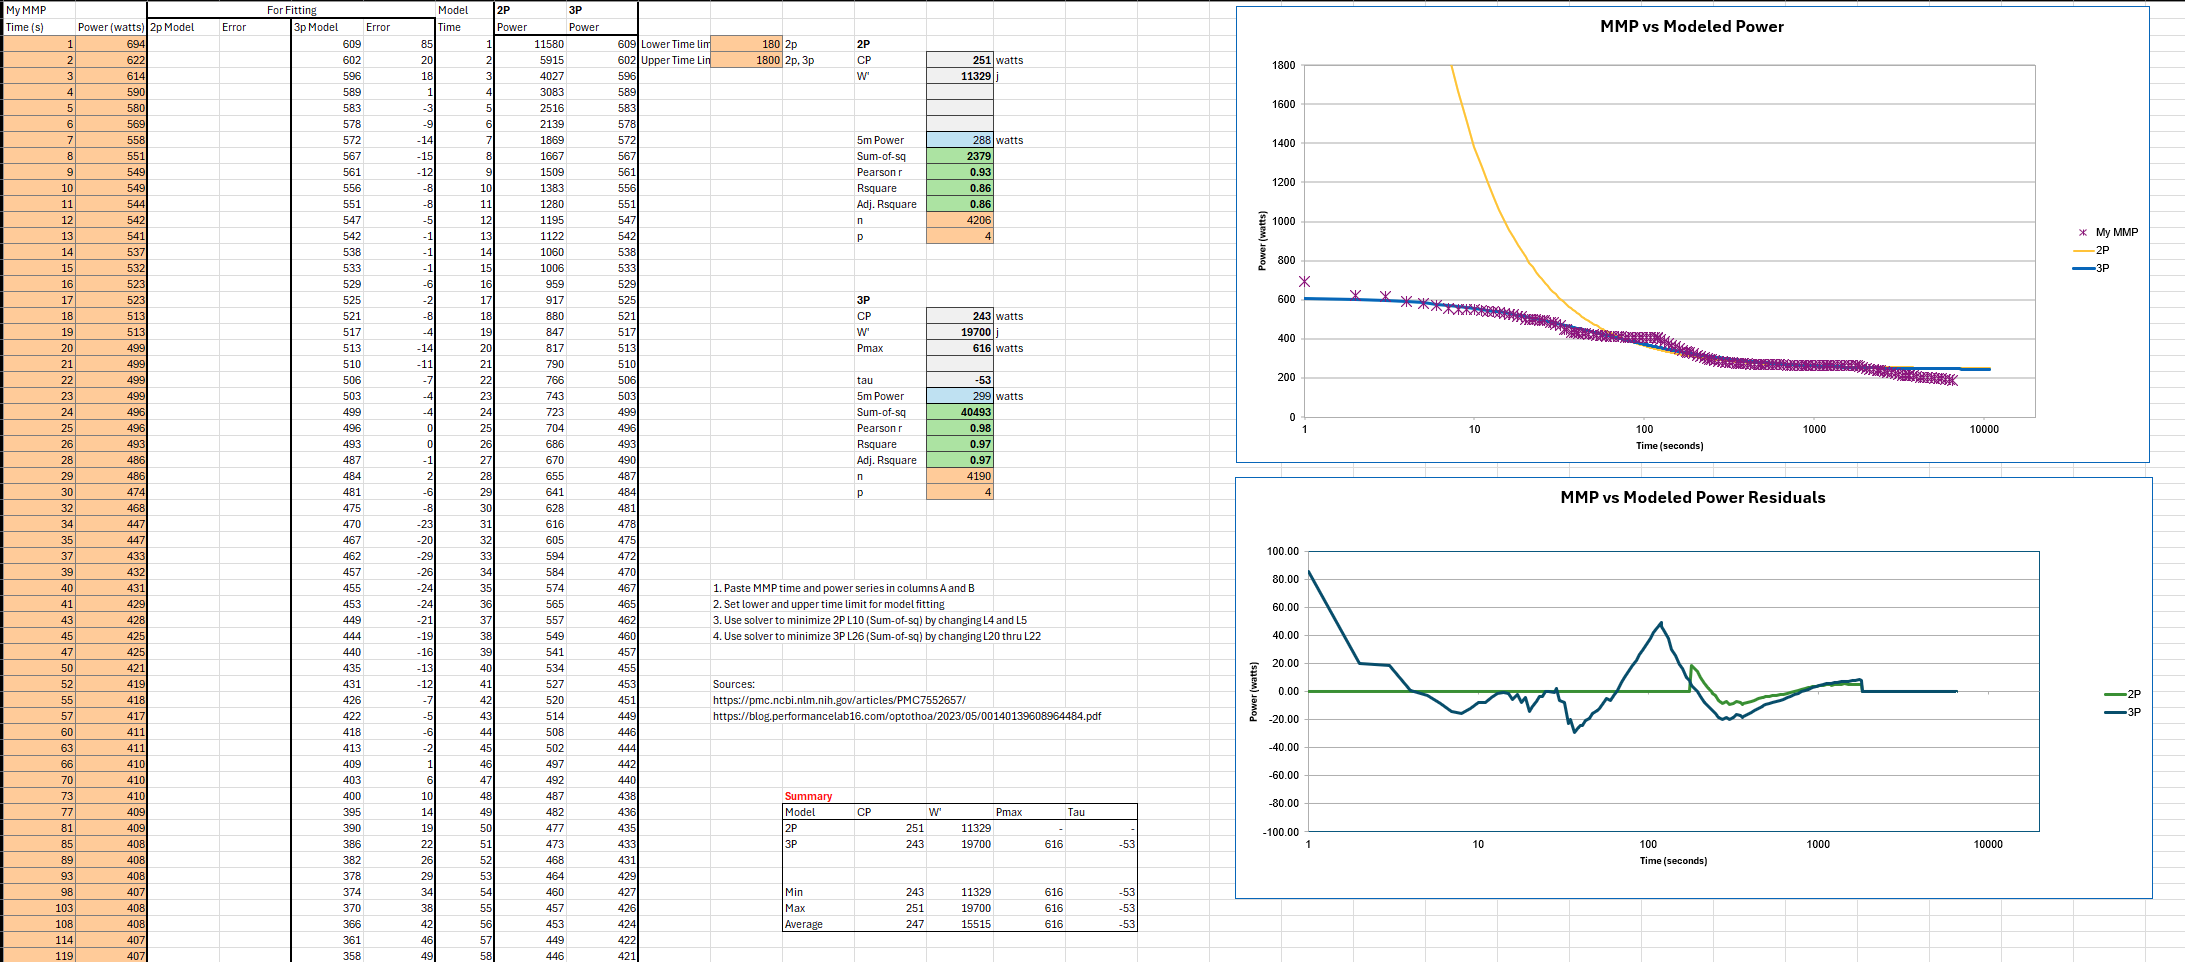2185x962 pixels.
Task: Click the 100.00 y-axis label in residuals chart
Action: (x=1283, y=551)
